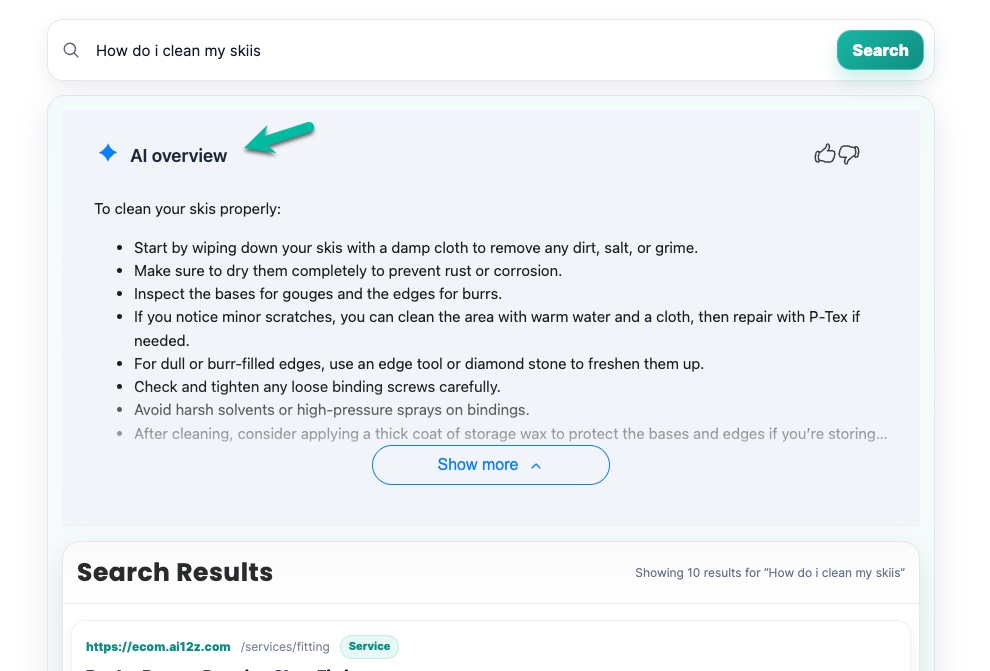Click the Showing 10 results summary text
Viewport: 990px width, 671px height.
coord(770,573)
